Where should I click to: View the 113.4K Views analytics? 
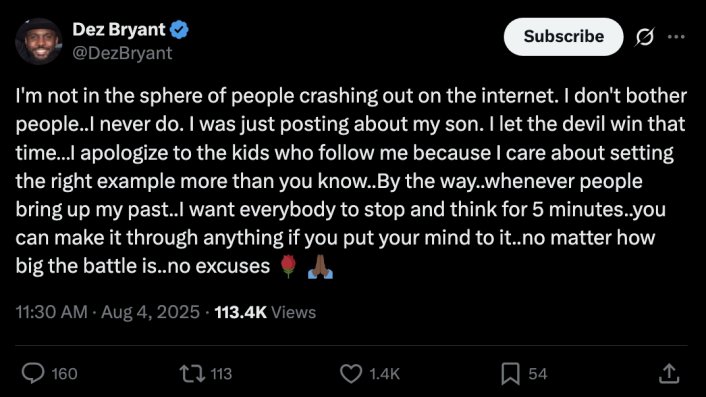pyautogui.click(x=265, y=312)
